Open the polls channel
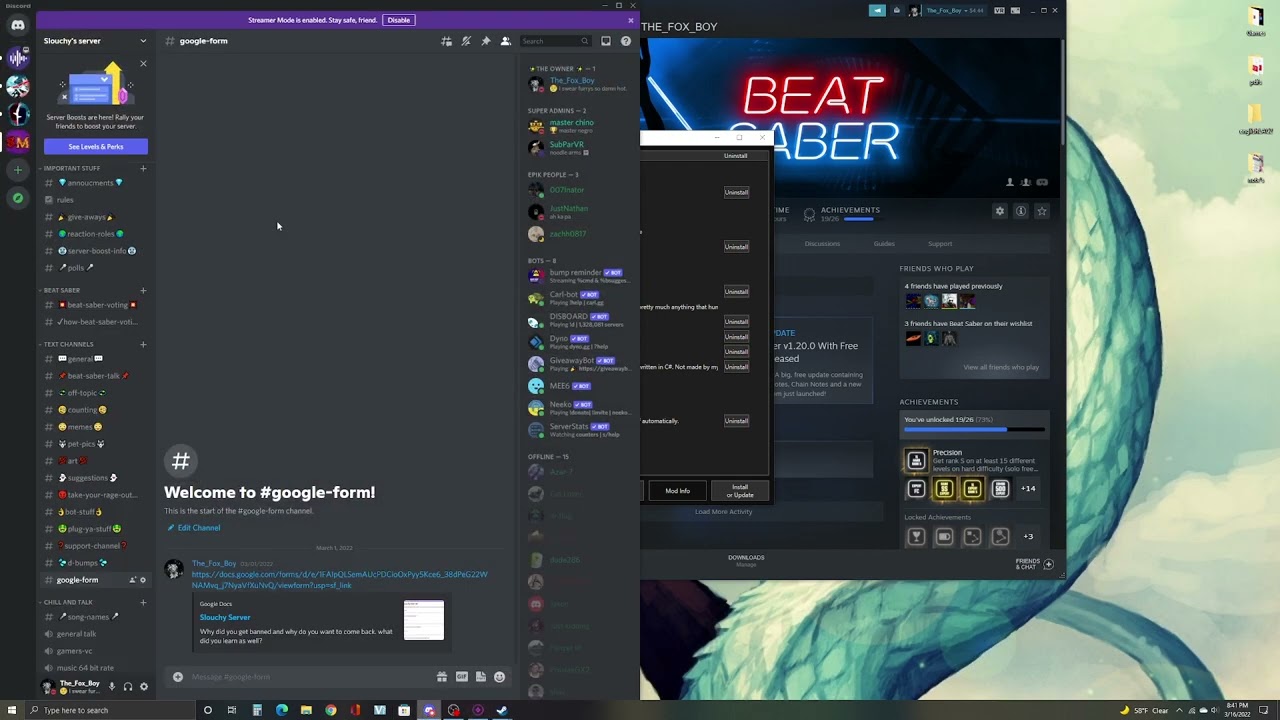 (95, 268)
